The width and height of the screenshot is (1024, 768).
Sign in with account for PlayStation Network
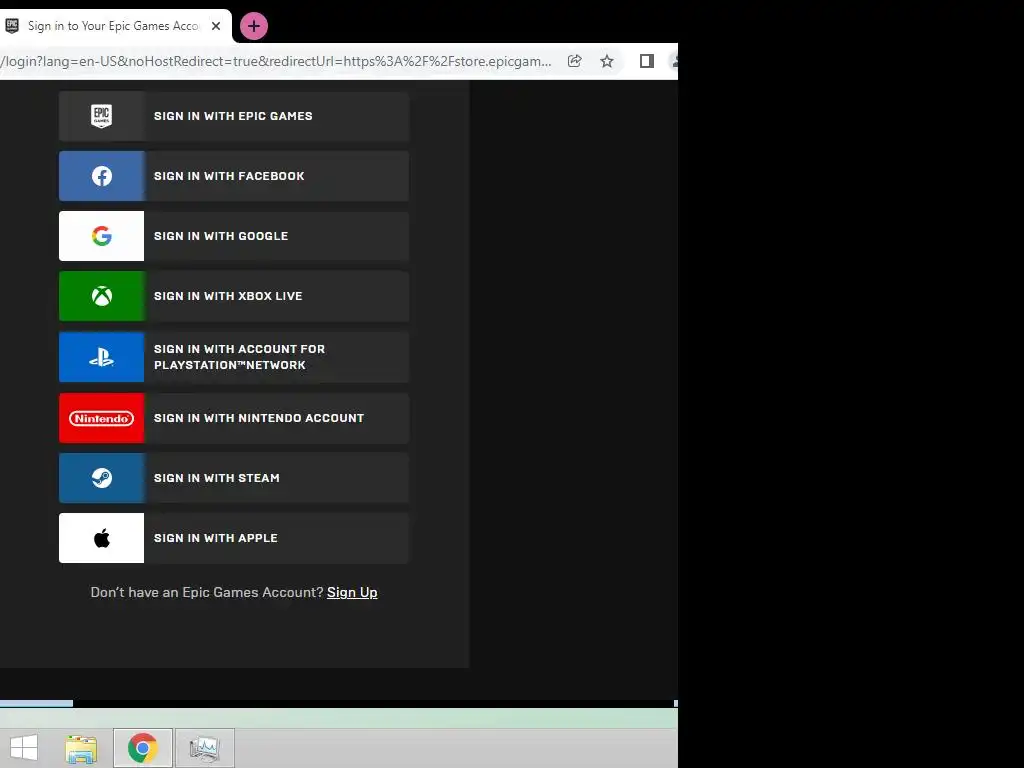234,357
